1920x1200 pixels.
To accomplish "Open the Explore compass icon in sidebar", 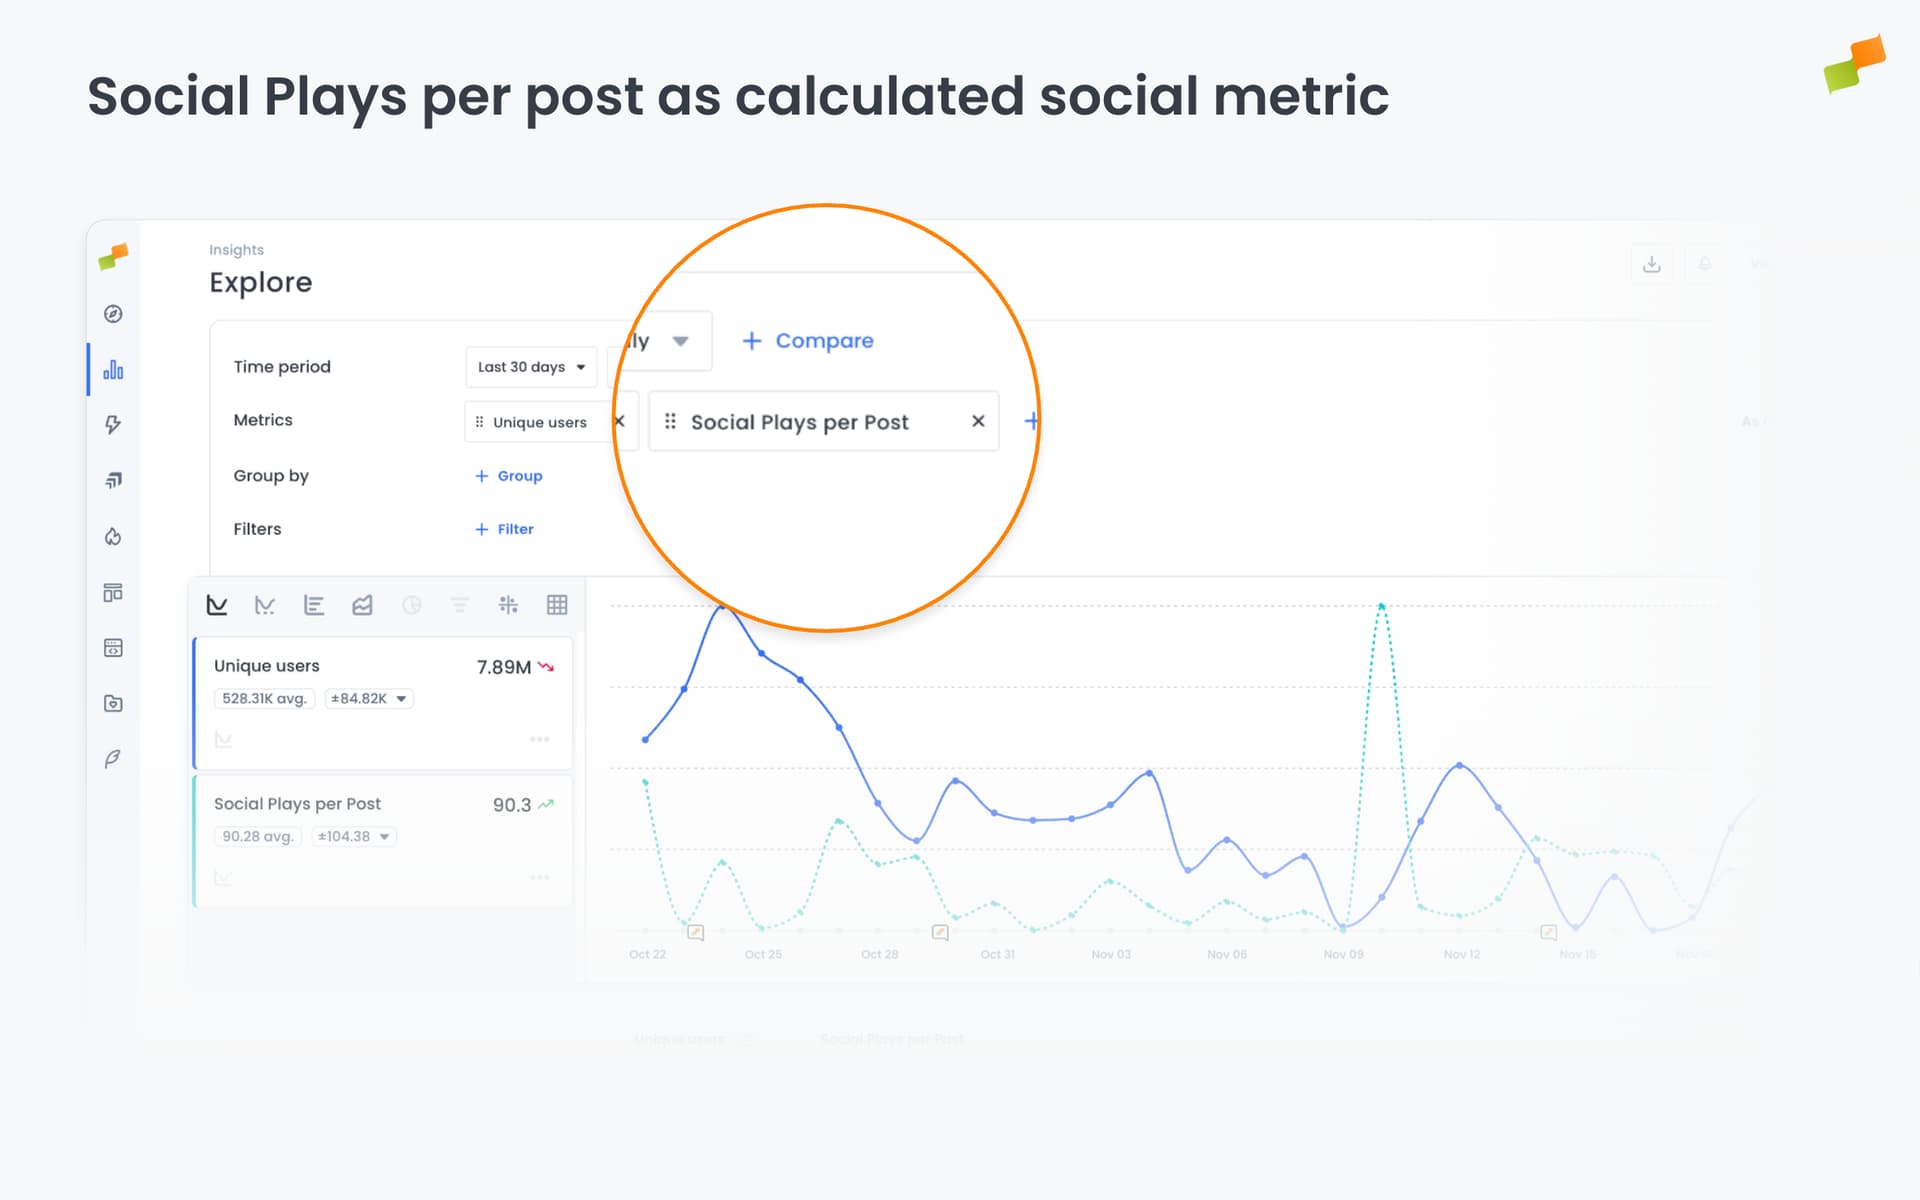I will [113, 313].
